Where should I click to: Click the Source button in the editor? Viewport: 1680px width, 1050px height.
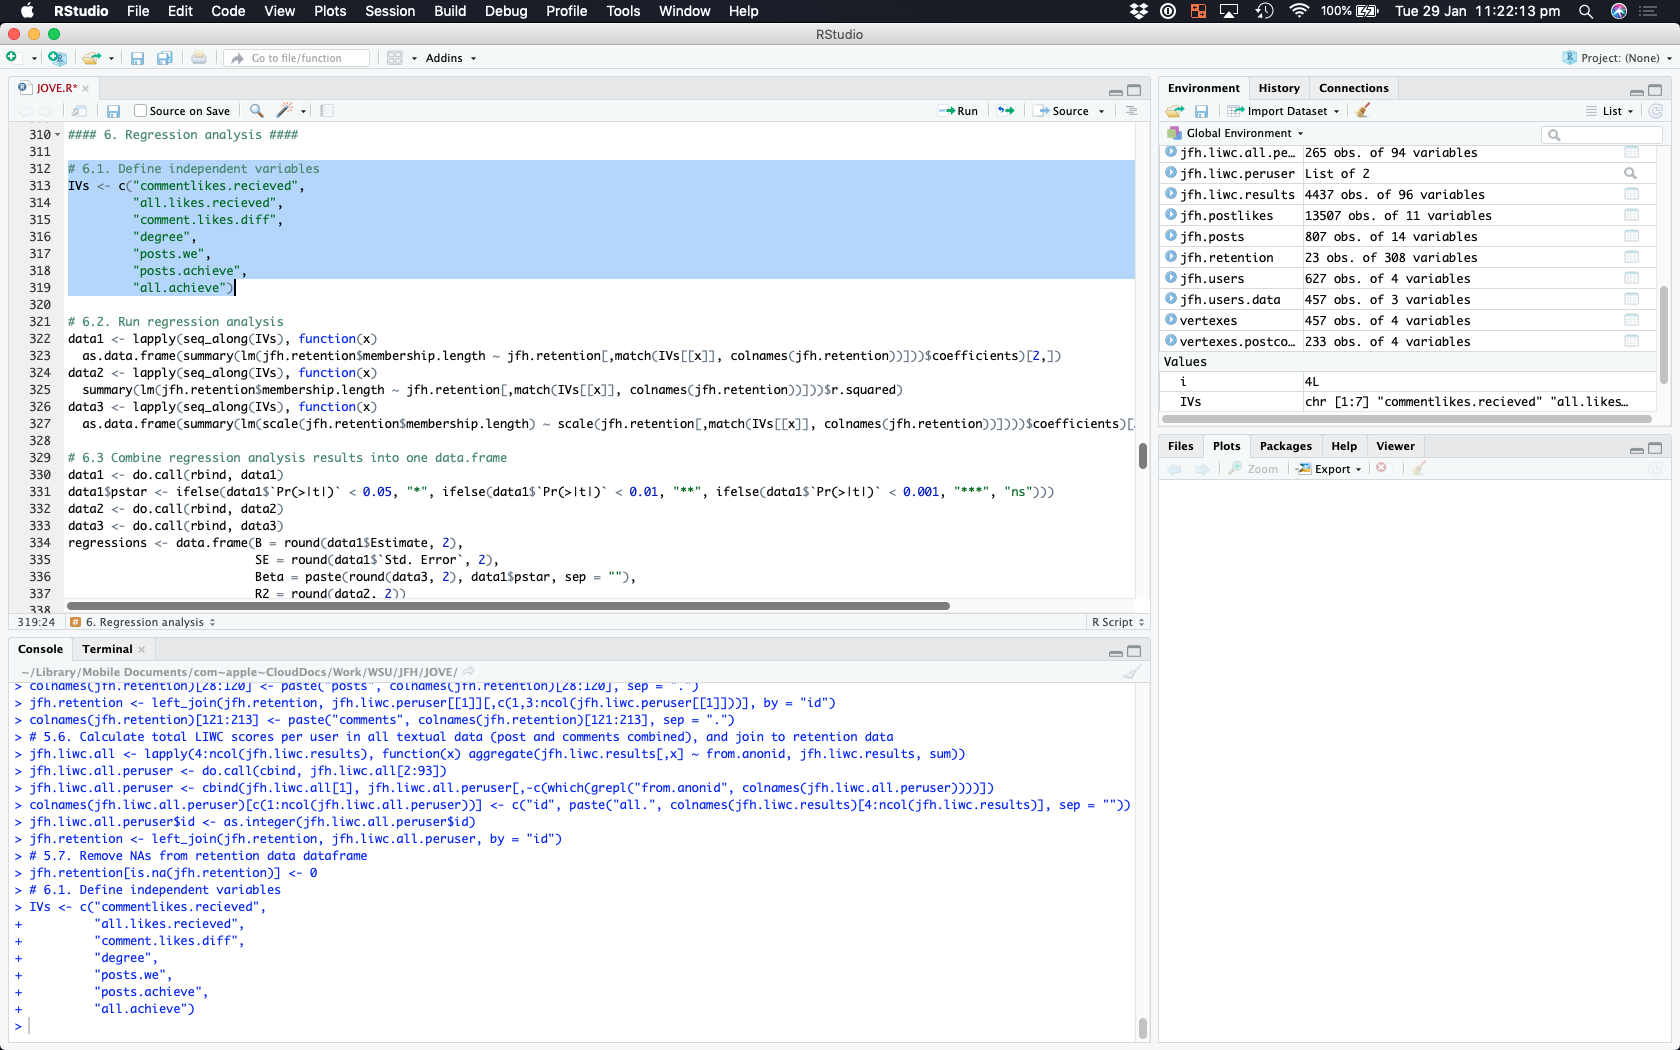click(x=1069, y=111)
